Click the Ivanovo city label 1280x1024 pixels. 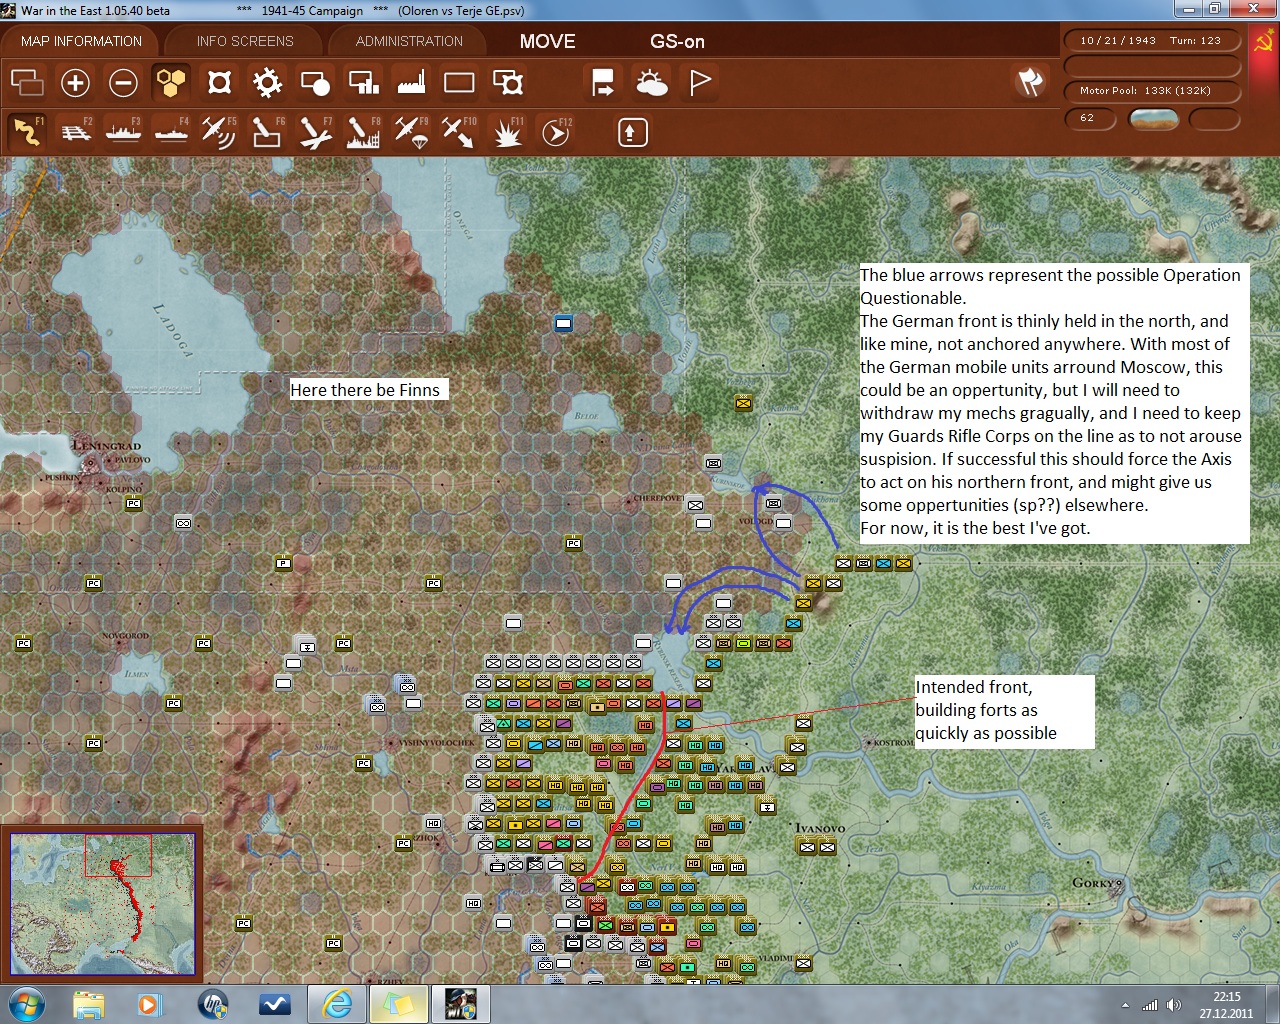pos(820,828)
